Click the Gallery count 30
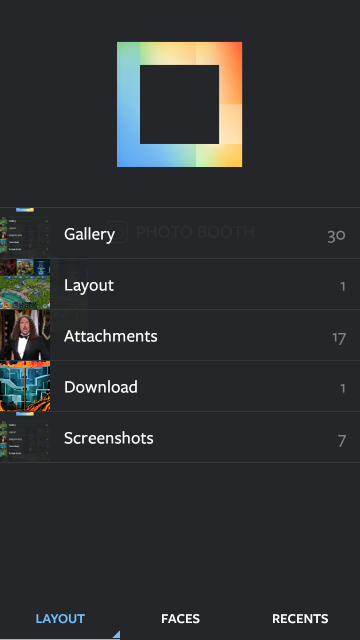This screenshot has width=360, height=640. 336,236
